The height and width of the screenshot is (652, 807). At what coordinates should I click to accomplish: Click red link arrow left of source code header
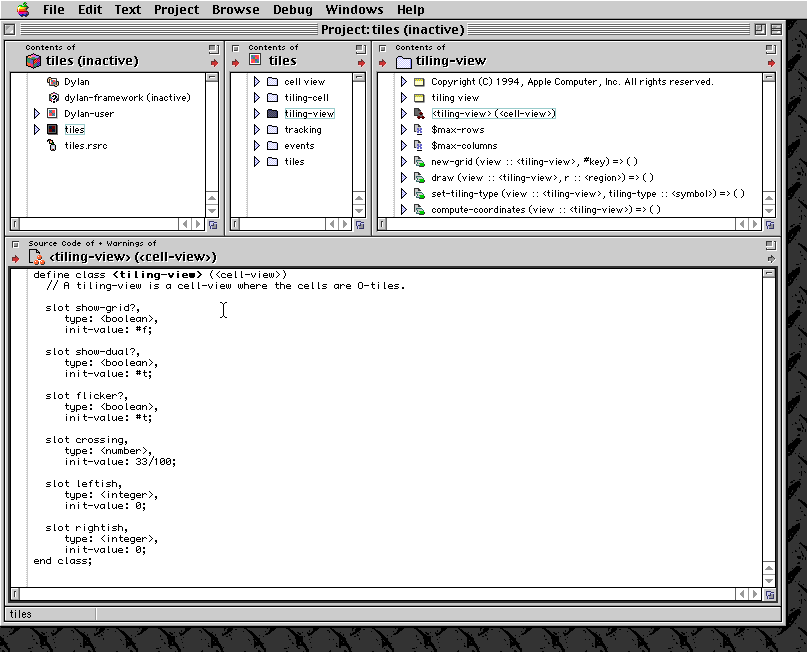(x=15, y=258)
